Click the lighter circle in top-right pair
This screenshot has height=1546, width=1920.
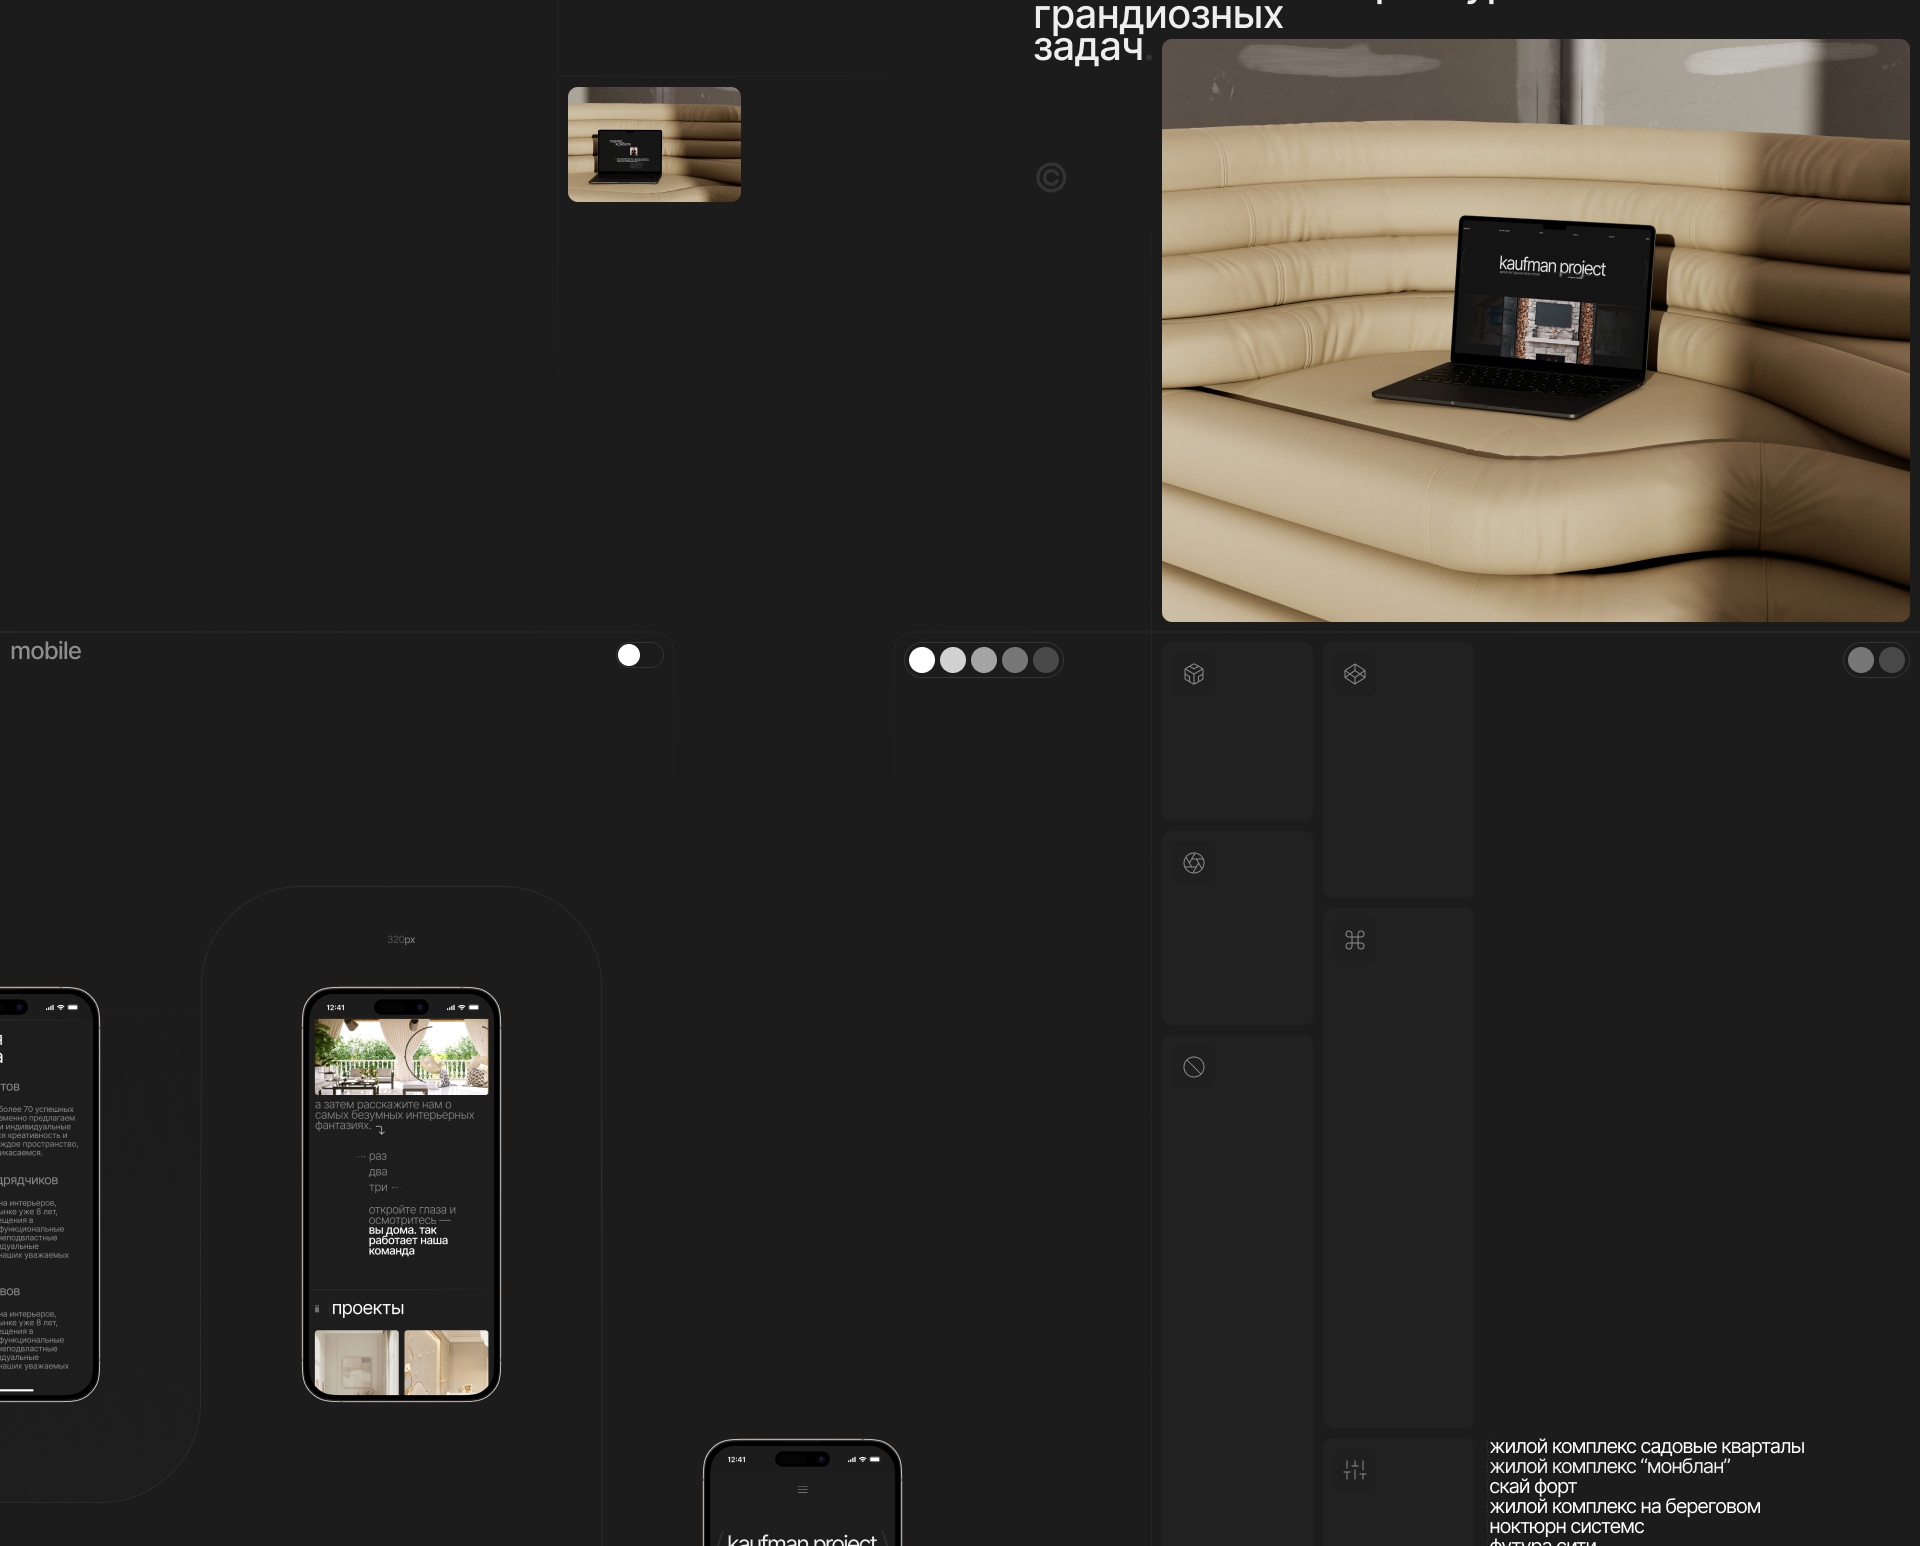click(x=1861, y=660)
